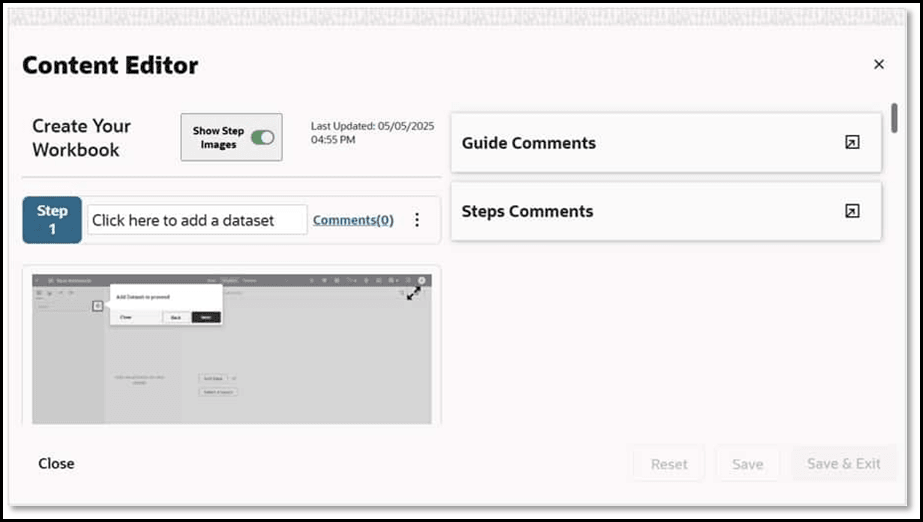Click the step 1 screenshot thumbnail
Image resolution: width=923 pixels, height=522 pixels.
coord(231,349)
